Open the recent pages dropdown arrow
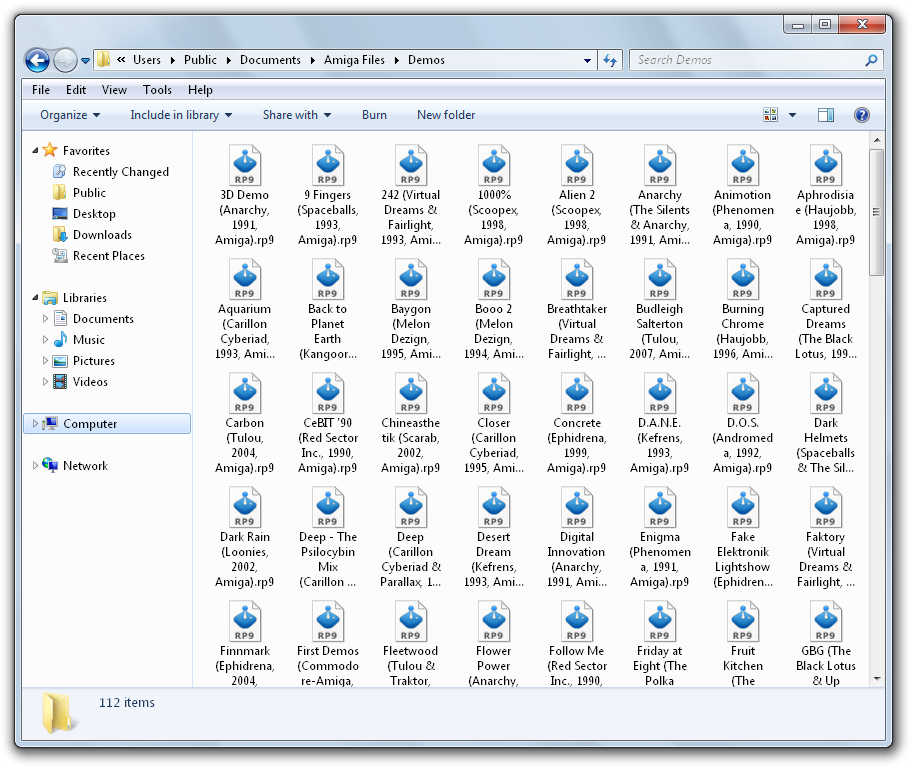The image size is (911, 766). [85, 60]
